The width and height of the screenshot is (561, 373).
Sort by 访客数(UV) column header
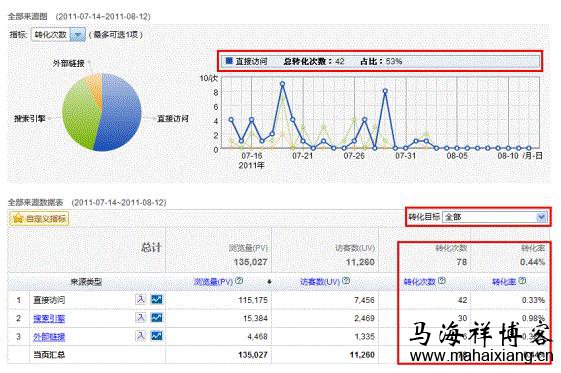tap(320, 282)
